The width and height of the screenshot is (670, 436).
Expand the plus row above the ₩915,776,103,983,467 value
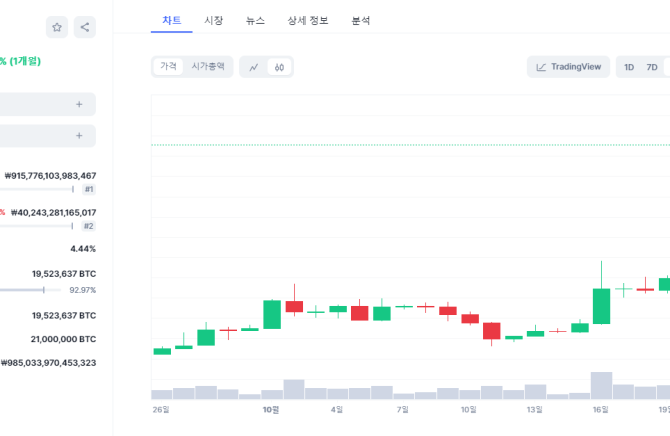pos(79,135)
